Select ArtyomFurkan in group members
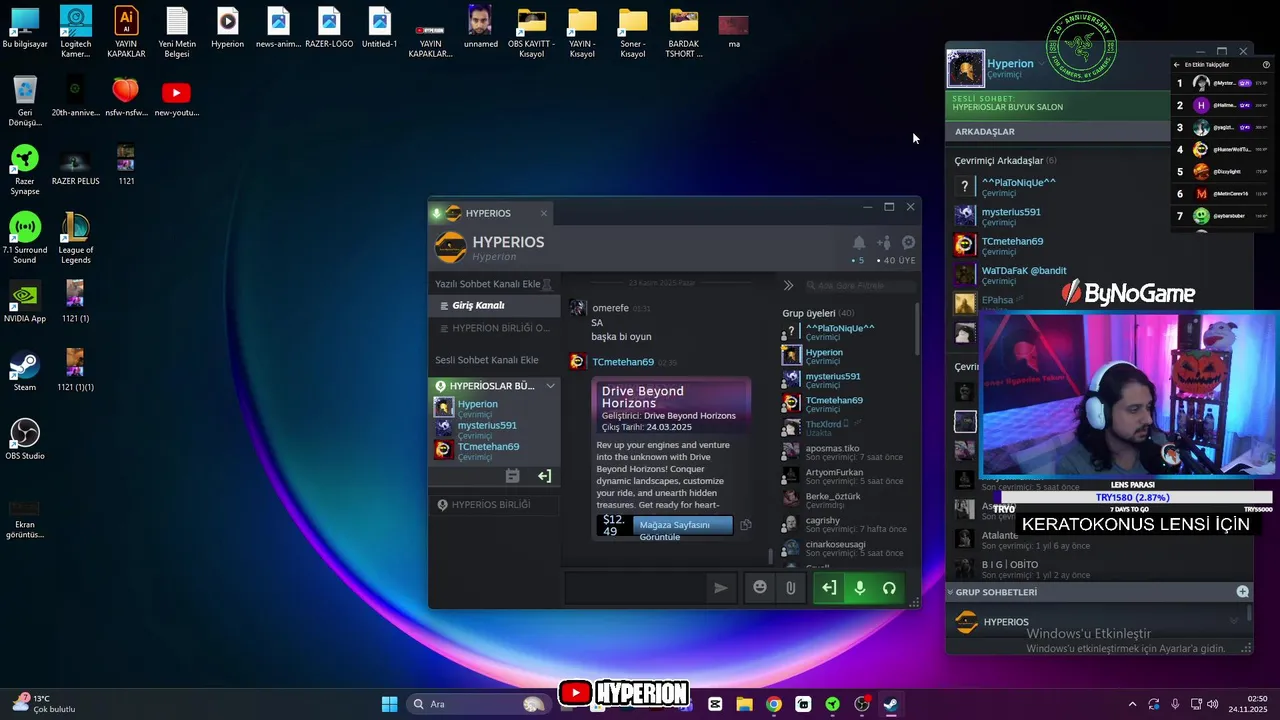1280x720 pixels. pyautogui.click(x=845, y=476)
